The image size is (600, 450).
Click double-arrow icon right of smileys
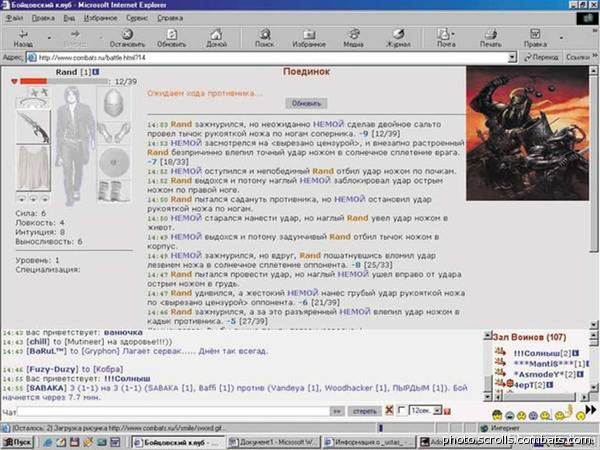tap(591, 410)
